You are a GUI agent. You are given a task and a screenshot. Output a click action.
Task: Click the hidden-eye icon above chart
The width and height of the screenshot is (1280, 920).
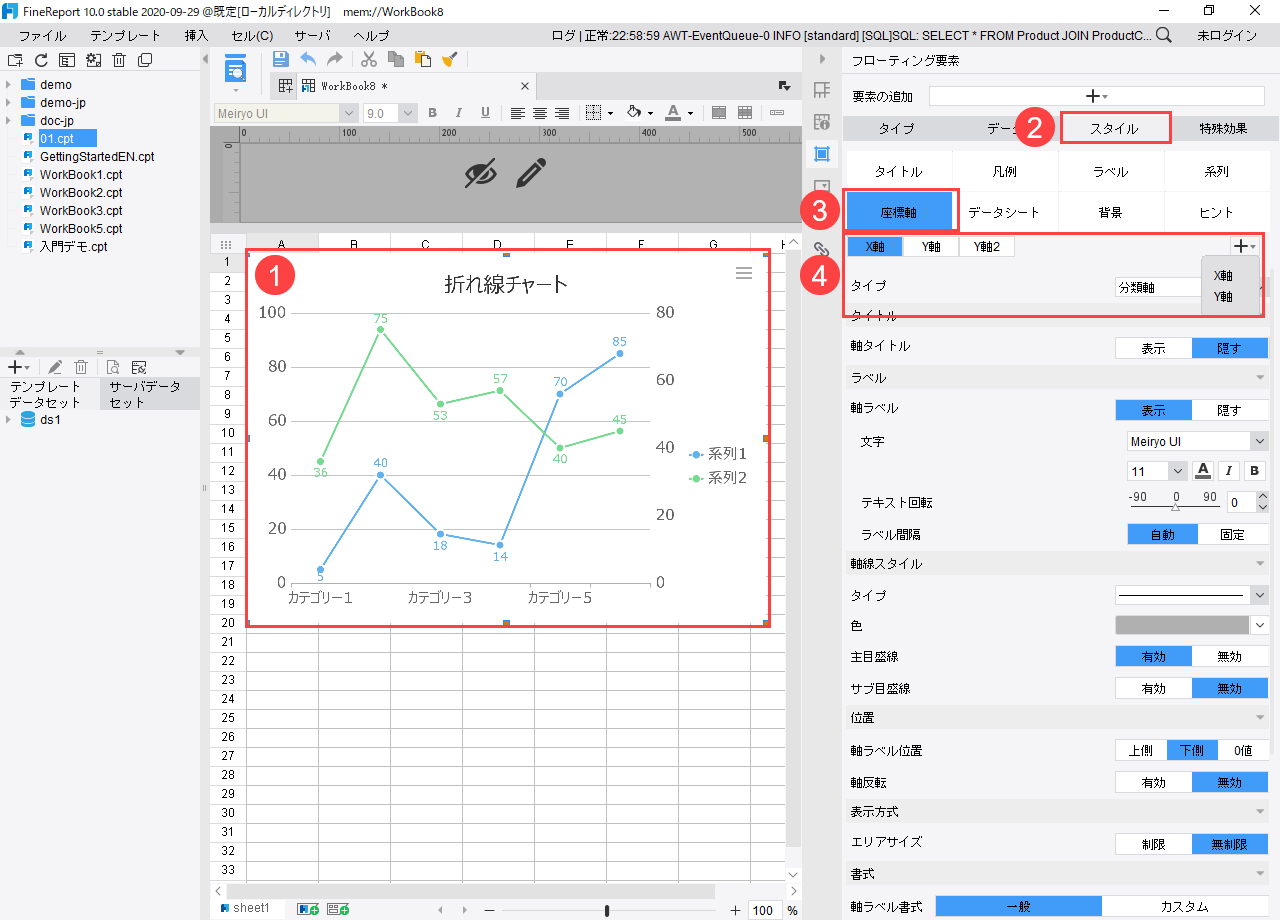click(481, 174)
